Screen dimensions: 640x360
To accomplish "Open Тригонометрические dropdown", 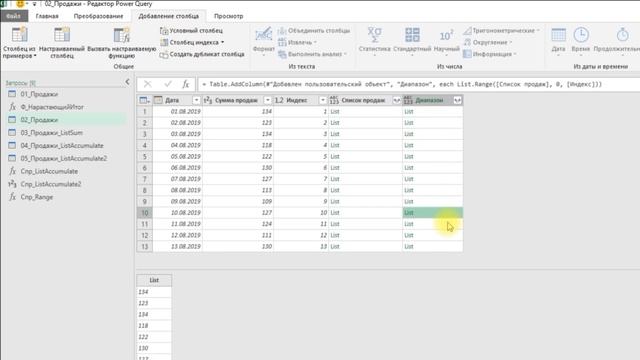I will pyautogui.click(x=502, y=31).
